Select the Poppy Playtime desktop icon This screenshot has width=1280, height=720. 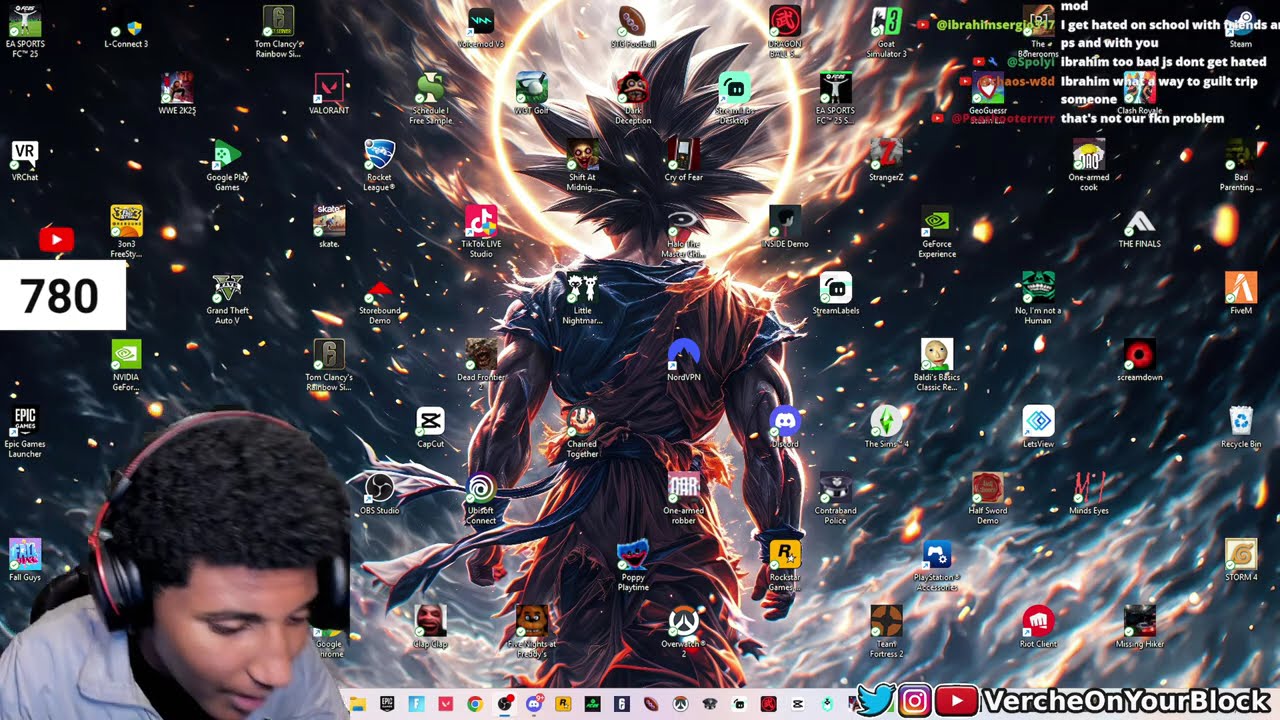coord(633,566)
